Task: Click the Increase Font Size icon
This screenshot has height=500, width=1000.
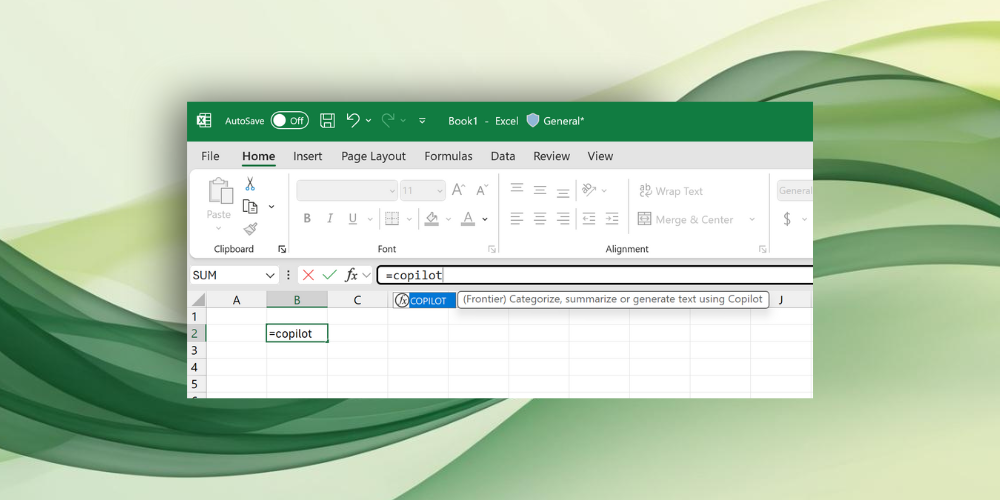Action: 459,190
